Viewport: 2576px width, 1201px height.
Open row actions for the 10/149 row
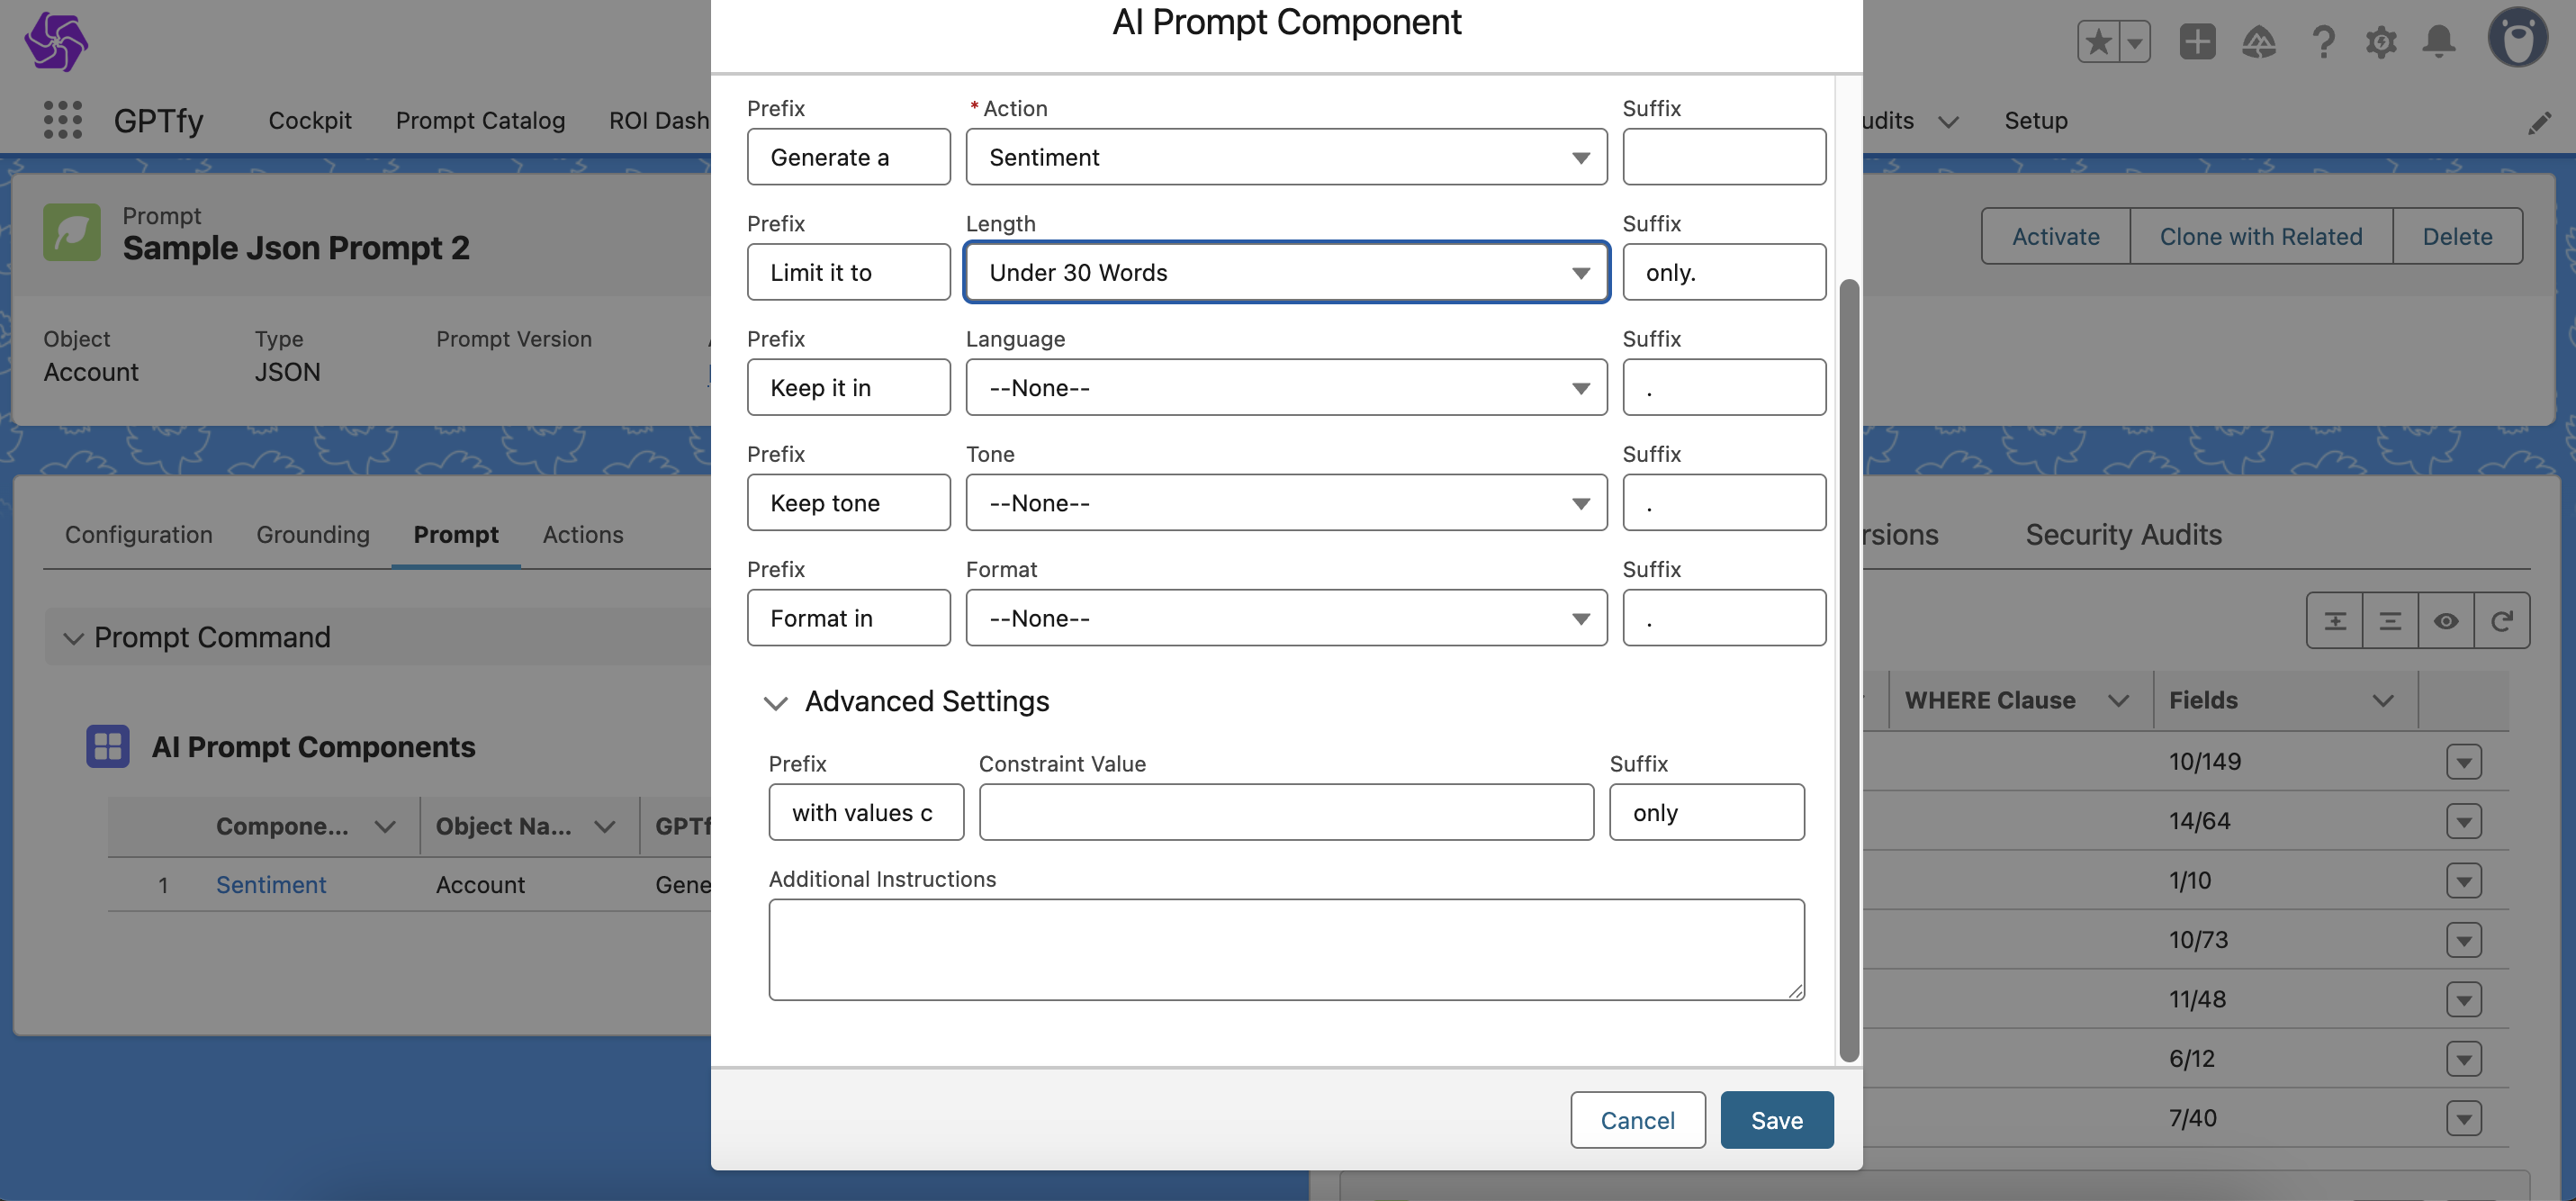point(2464,762)
